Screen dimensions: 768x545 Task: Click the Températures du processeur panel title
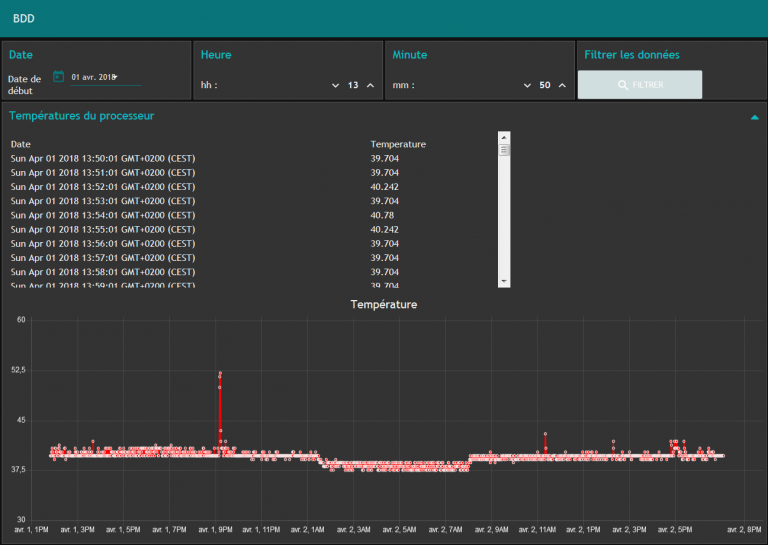click(82, 116)
